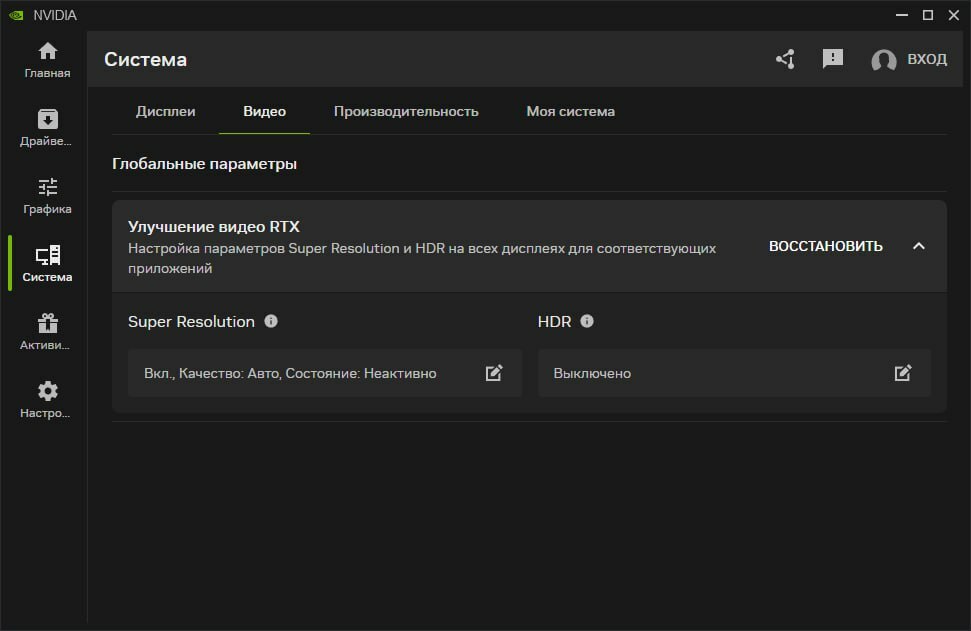Collapse the Улучшение видео RTX panel
Image resolution: width=971 pixels, height=631 pixels.
coord(919,246)
